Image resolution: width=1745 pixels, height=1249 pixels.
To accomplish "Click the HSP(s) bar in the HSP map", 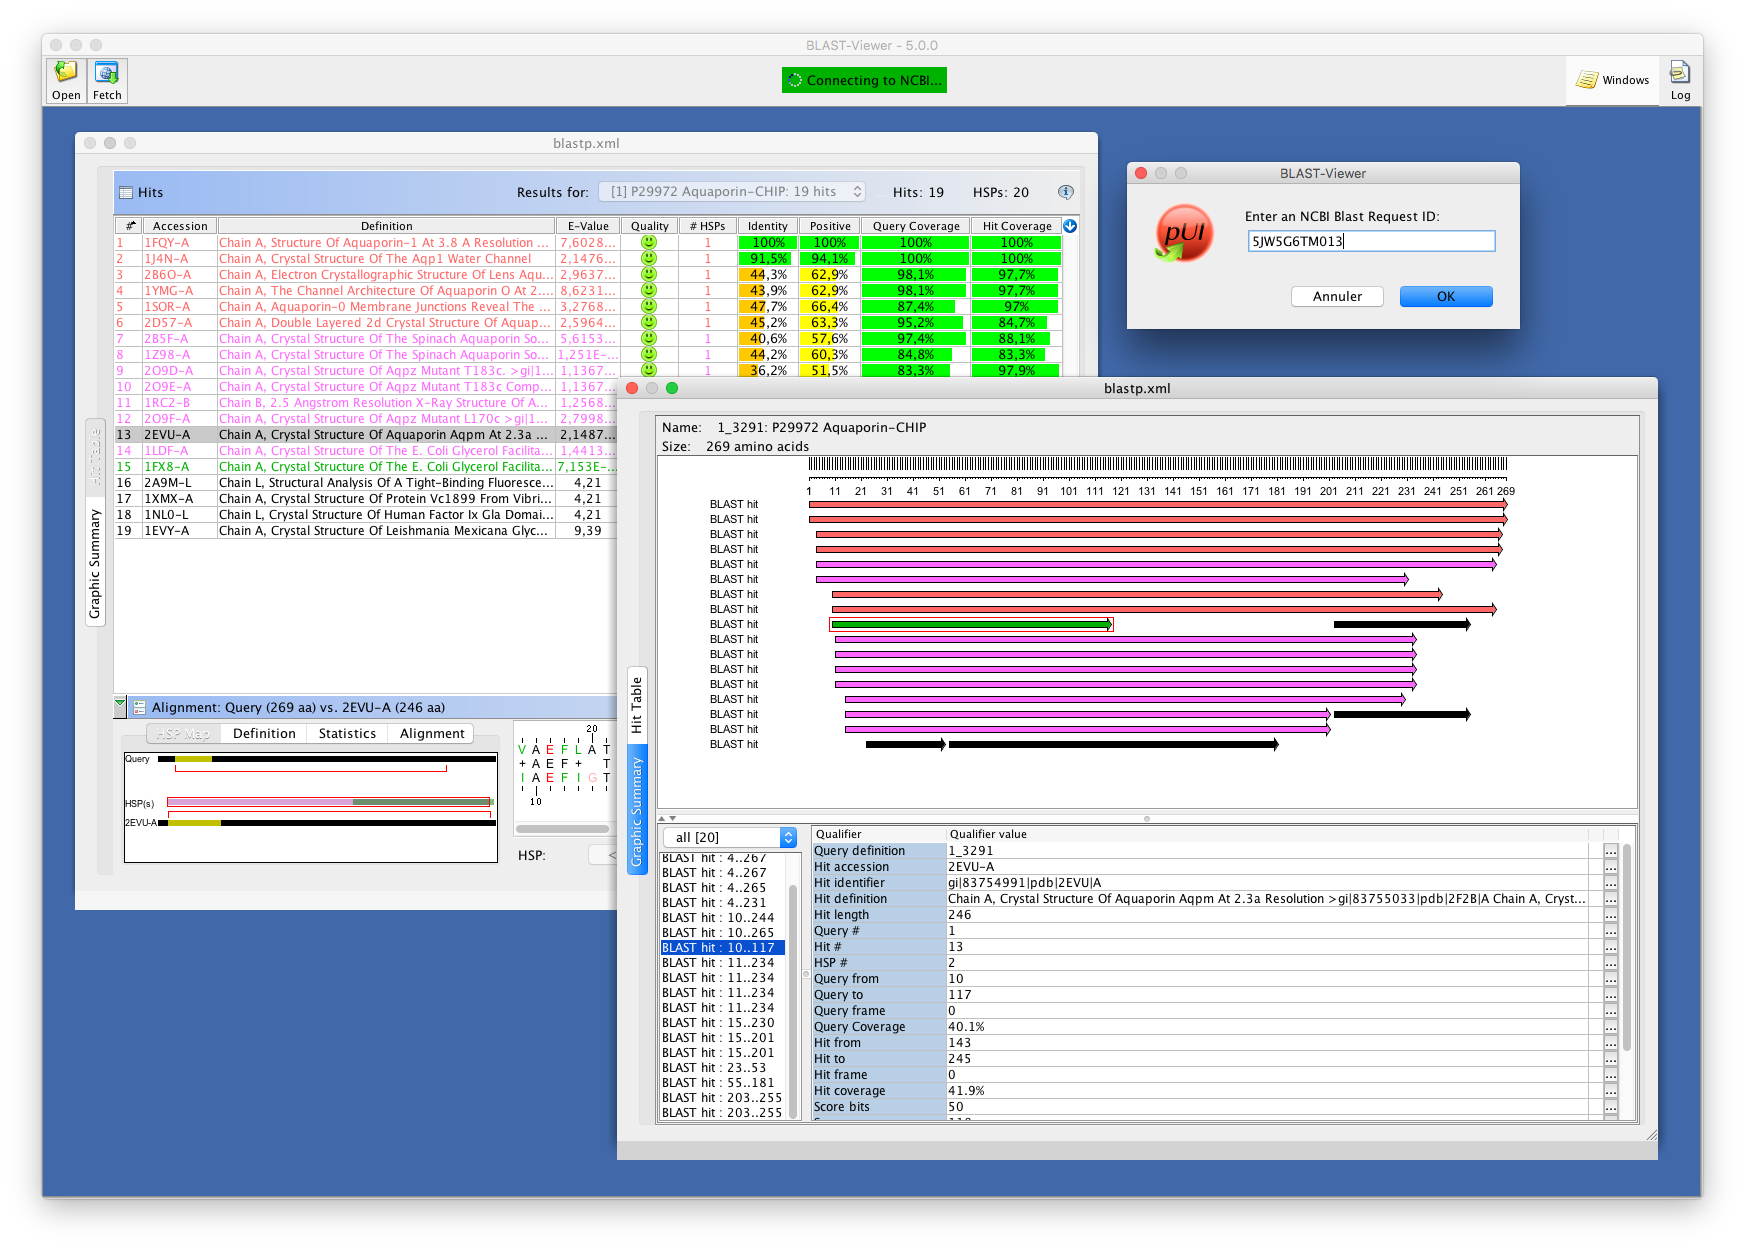I will tap(330, 802).
